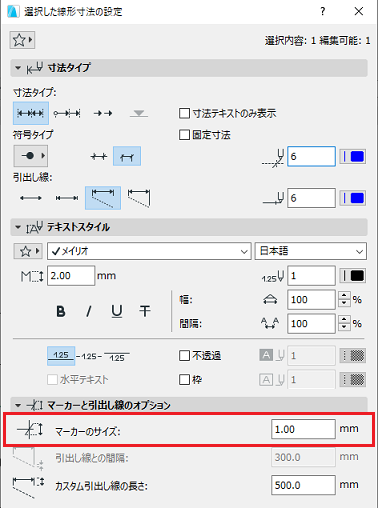Toggle underline text formatting
The width and height of the screenshot is (378, 508).
tap(117, 311)
